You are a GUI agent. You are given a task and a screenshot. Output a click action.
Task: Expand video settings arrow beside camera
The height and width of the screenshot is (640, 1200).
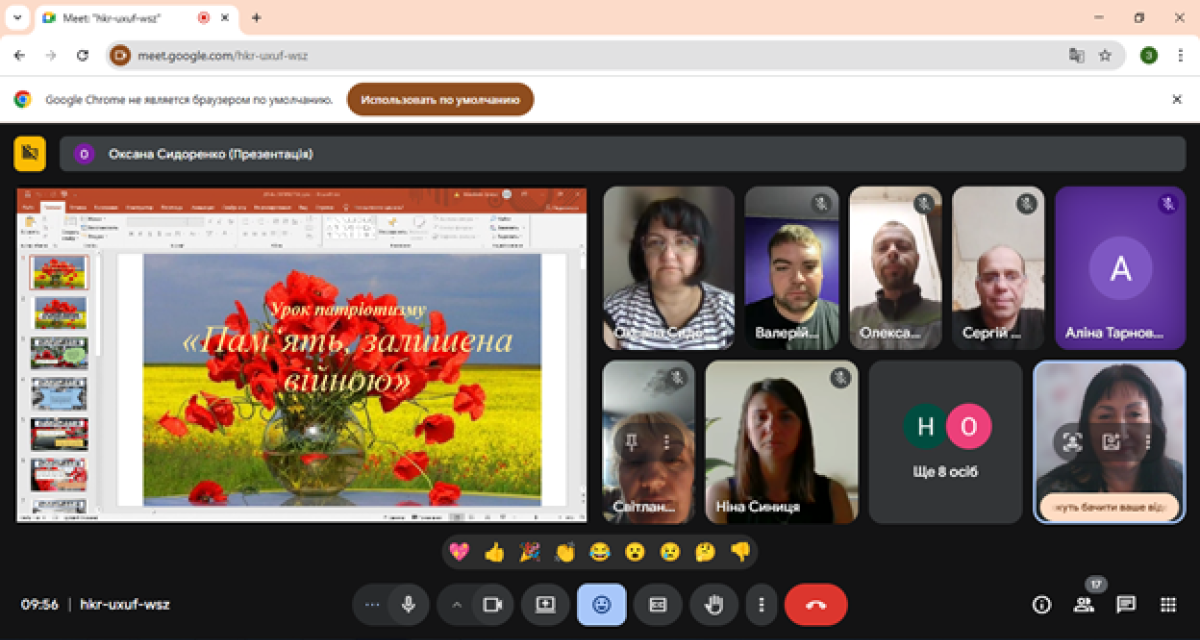pos(457,605)
